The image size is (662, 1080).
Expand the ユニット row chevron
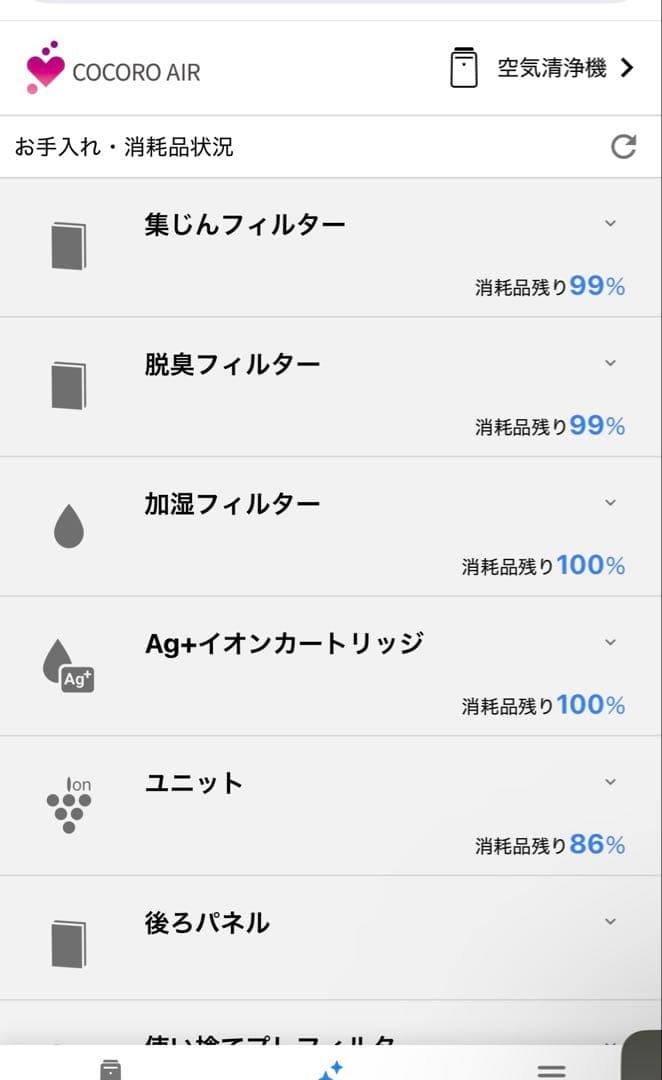click(611, 782)
